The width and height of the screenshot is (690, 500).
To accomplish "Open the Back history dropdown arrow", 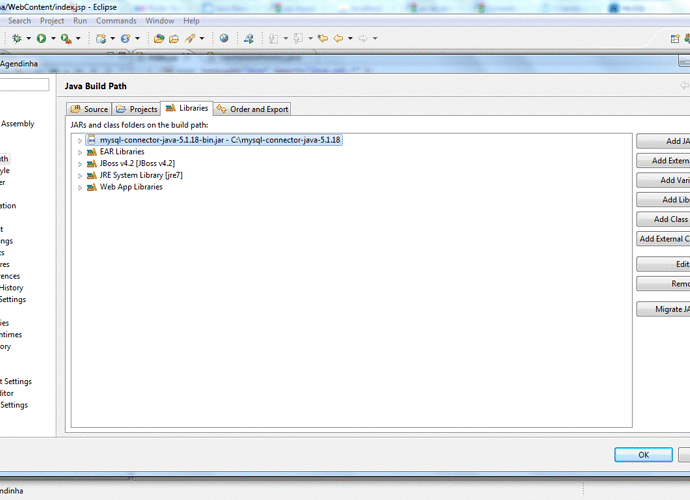I will (350, 39).
